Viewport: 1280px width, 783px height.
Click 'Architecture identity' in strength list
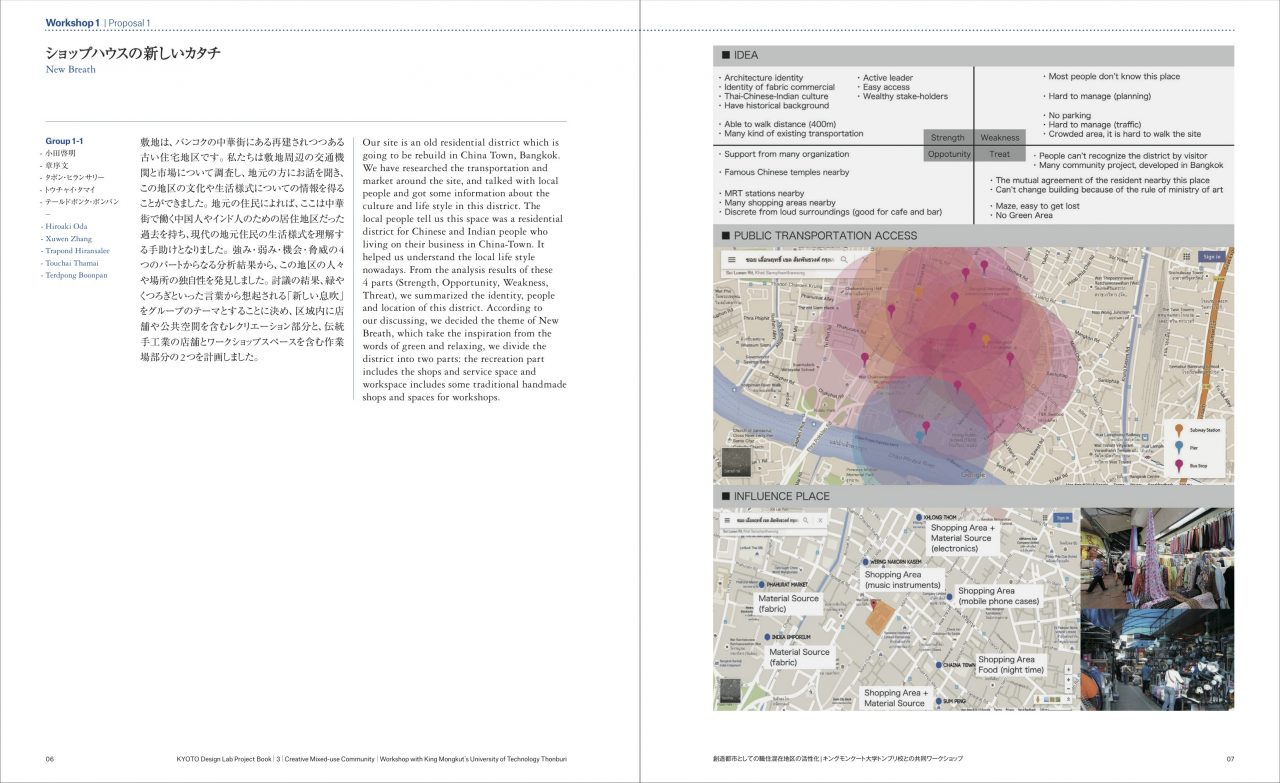[763, 78]
